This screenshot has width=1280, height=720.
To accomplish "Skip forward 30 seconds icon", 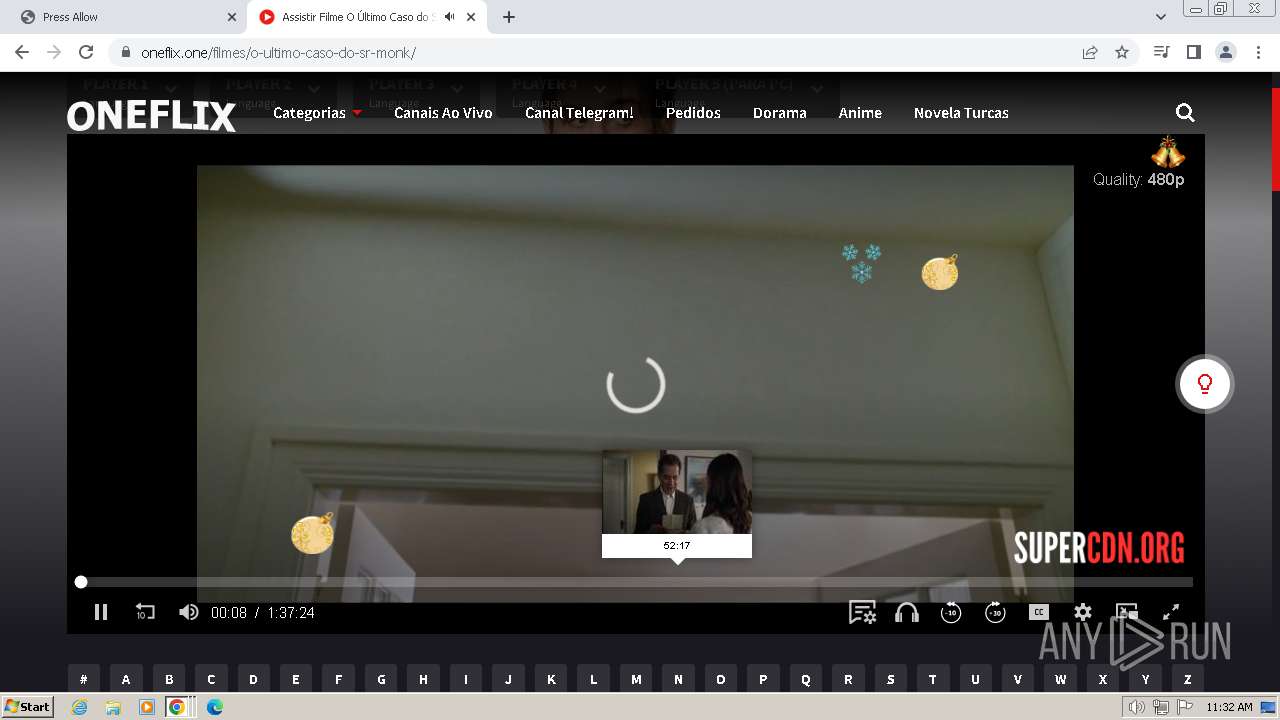I will coord(995,612).
